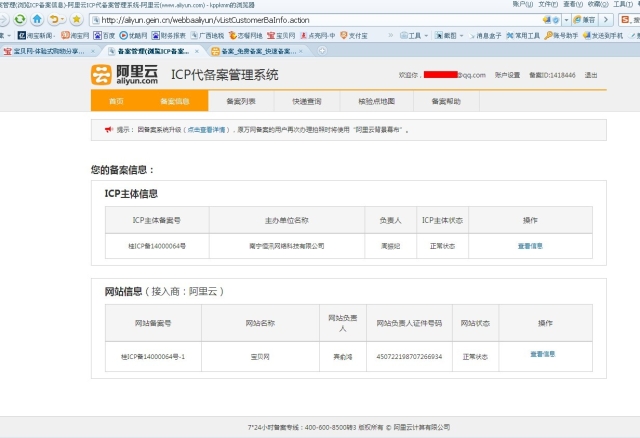640x438 pixels.
Task: Open the 工具 toolbar dropdown
Action: click(414, 36)
